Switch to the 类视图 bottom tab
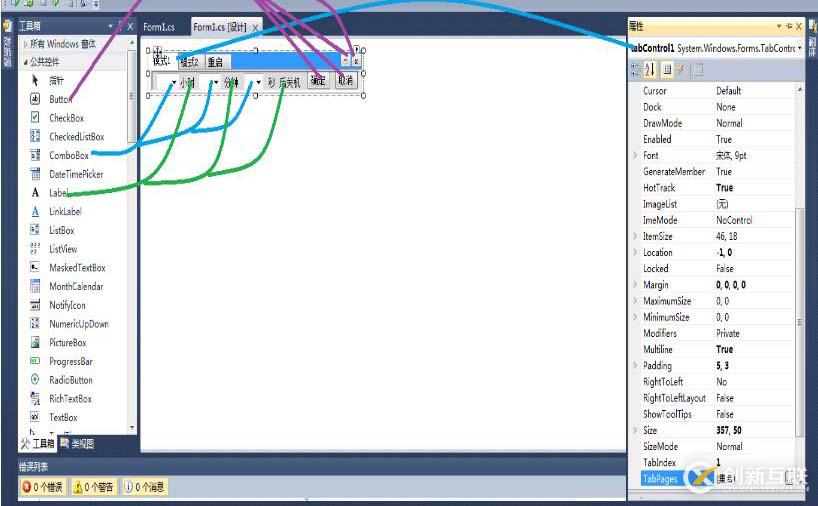 pos(77,444)
